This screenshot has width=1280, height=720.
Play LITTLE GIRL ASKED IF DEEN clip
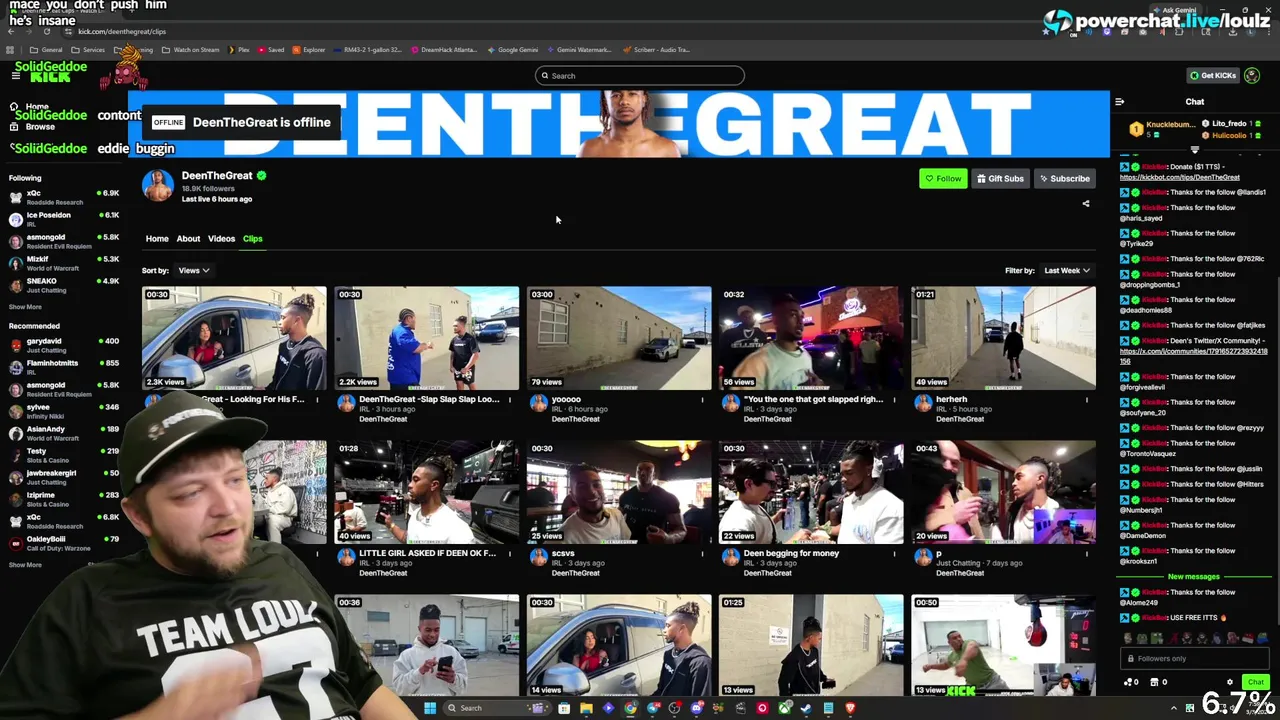point(427,492)
